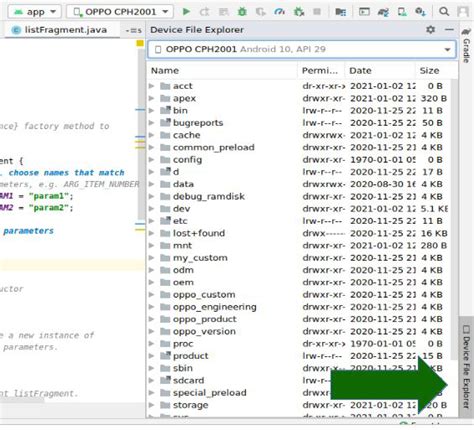Viewport: 474px width, 430px height.
Task: Select the sbin folder
Action: 298,368
